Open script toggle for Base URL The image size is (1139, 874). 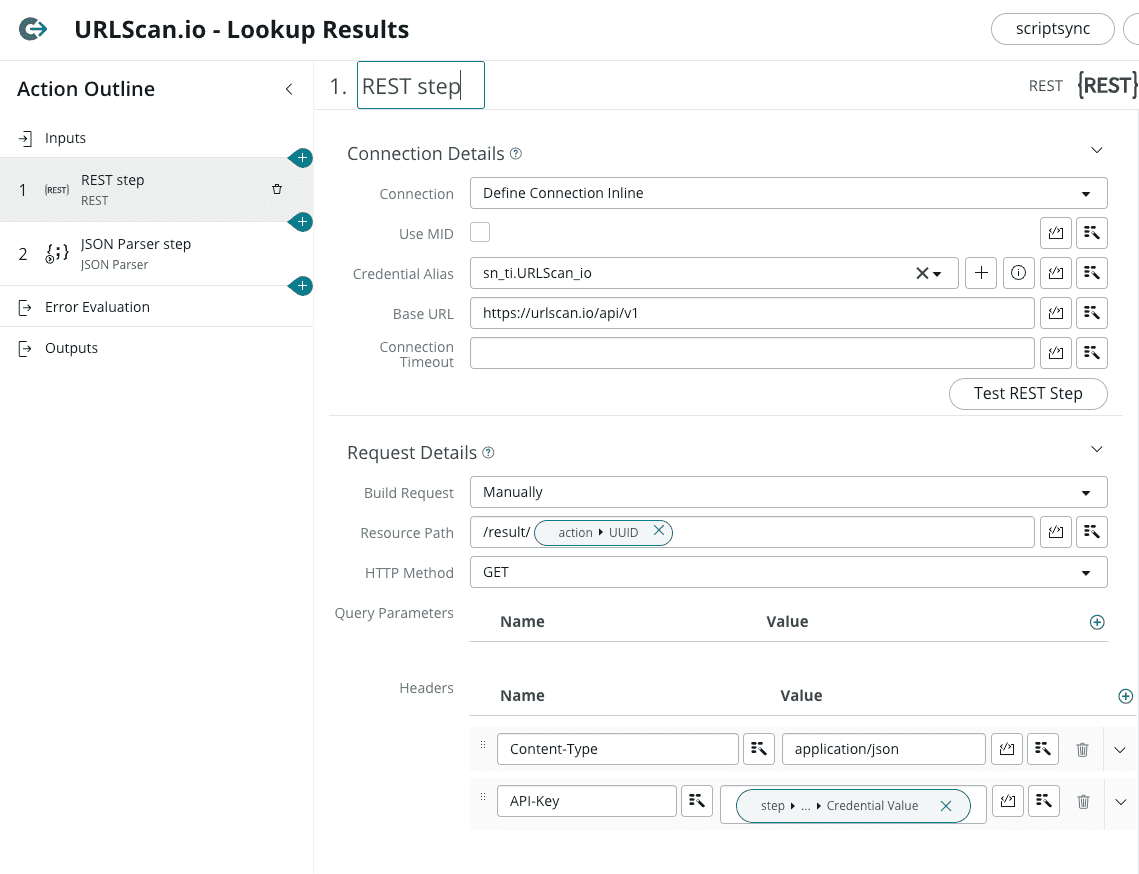[1055, 313]
